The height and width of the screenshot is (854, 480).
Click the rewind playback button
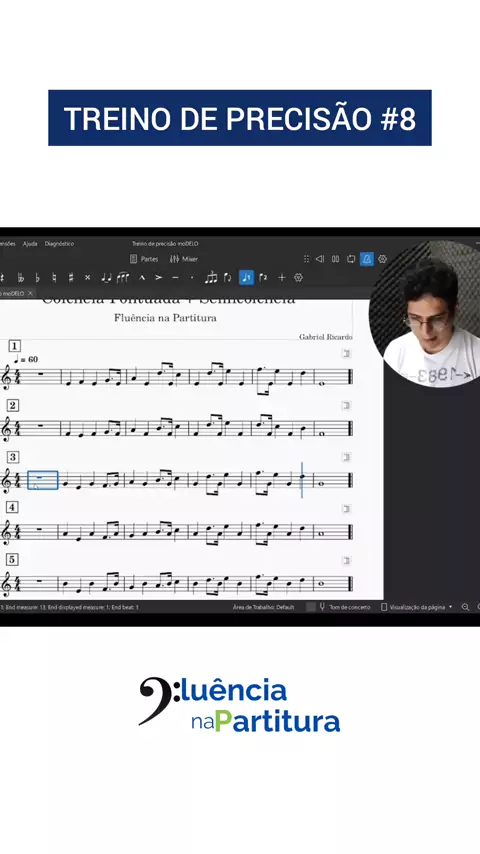320,259
